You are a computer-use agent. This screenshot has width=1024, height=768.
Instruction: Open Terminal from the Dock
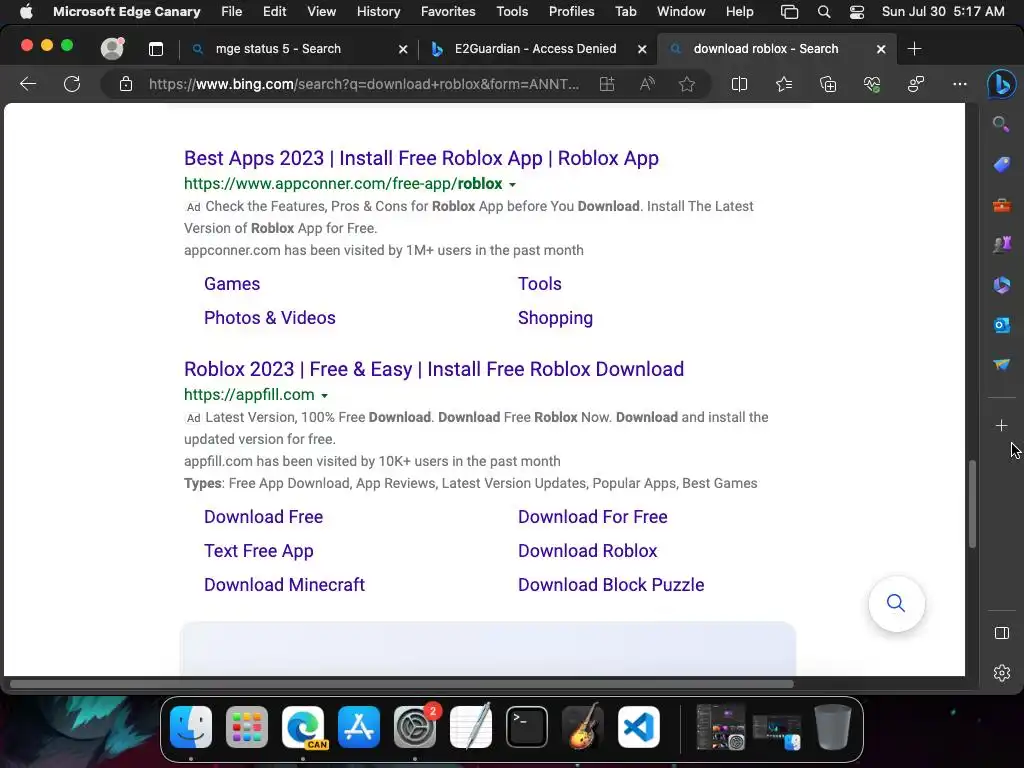coord(526,727)
